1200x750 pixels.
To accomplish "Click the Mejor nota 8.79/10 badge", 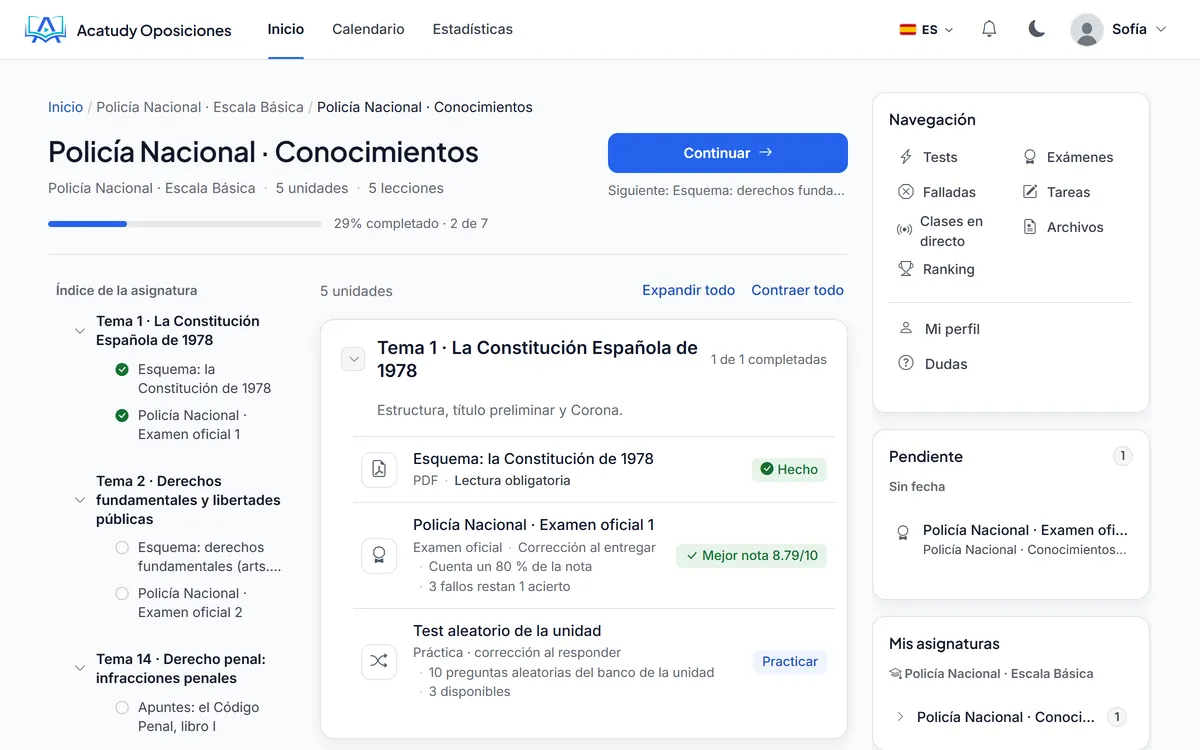I will coord(751,555).
